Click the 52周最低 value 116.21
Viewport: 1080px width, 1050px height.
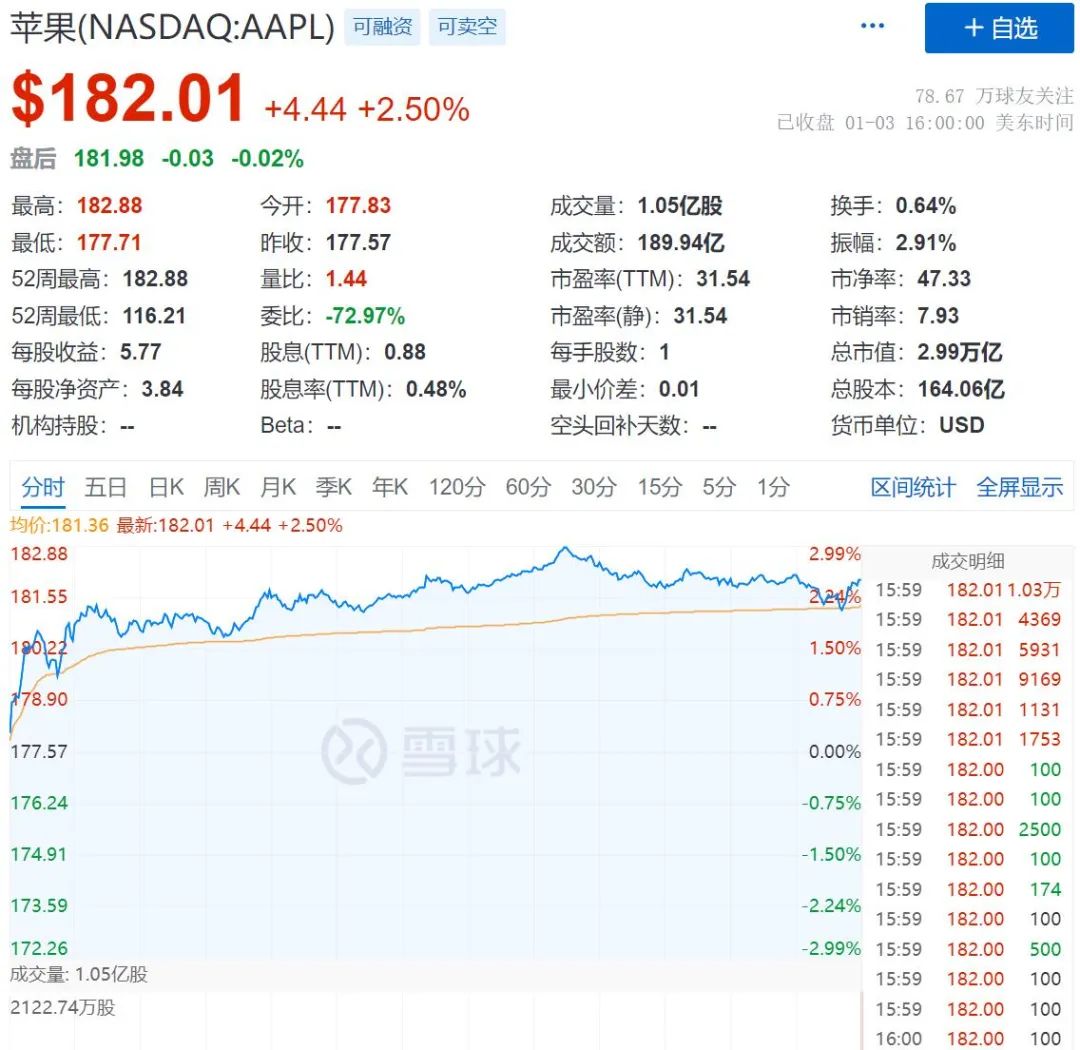pyautogui.click(x=154, y=316)
